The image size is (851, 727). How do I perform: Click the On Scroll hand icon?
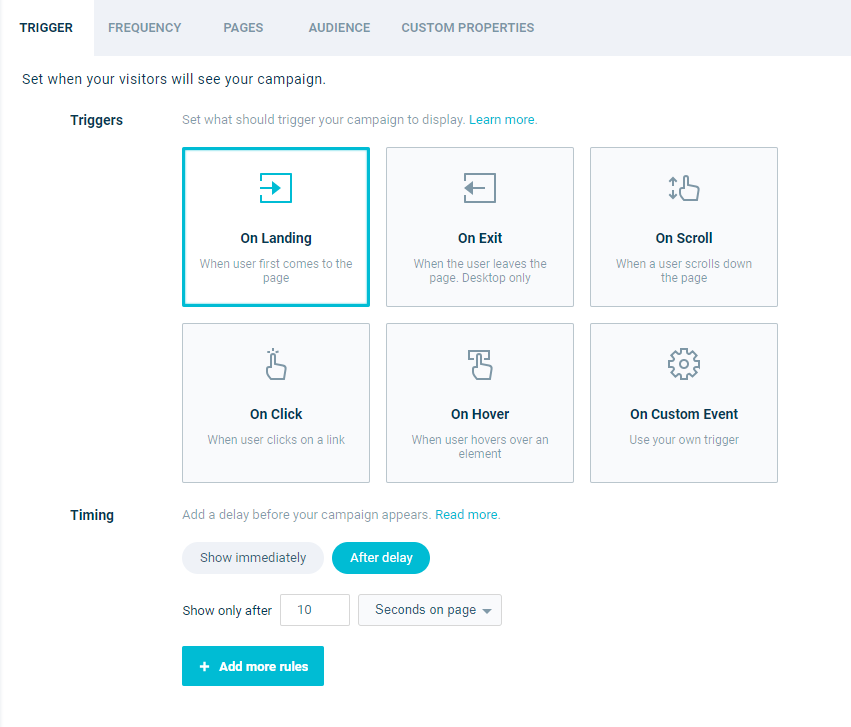tap(684, 188)
